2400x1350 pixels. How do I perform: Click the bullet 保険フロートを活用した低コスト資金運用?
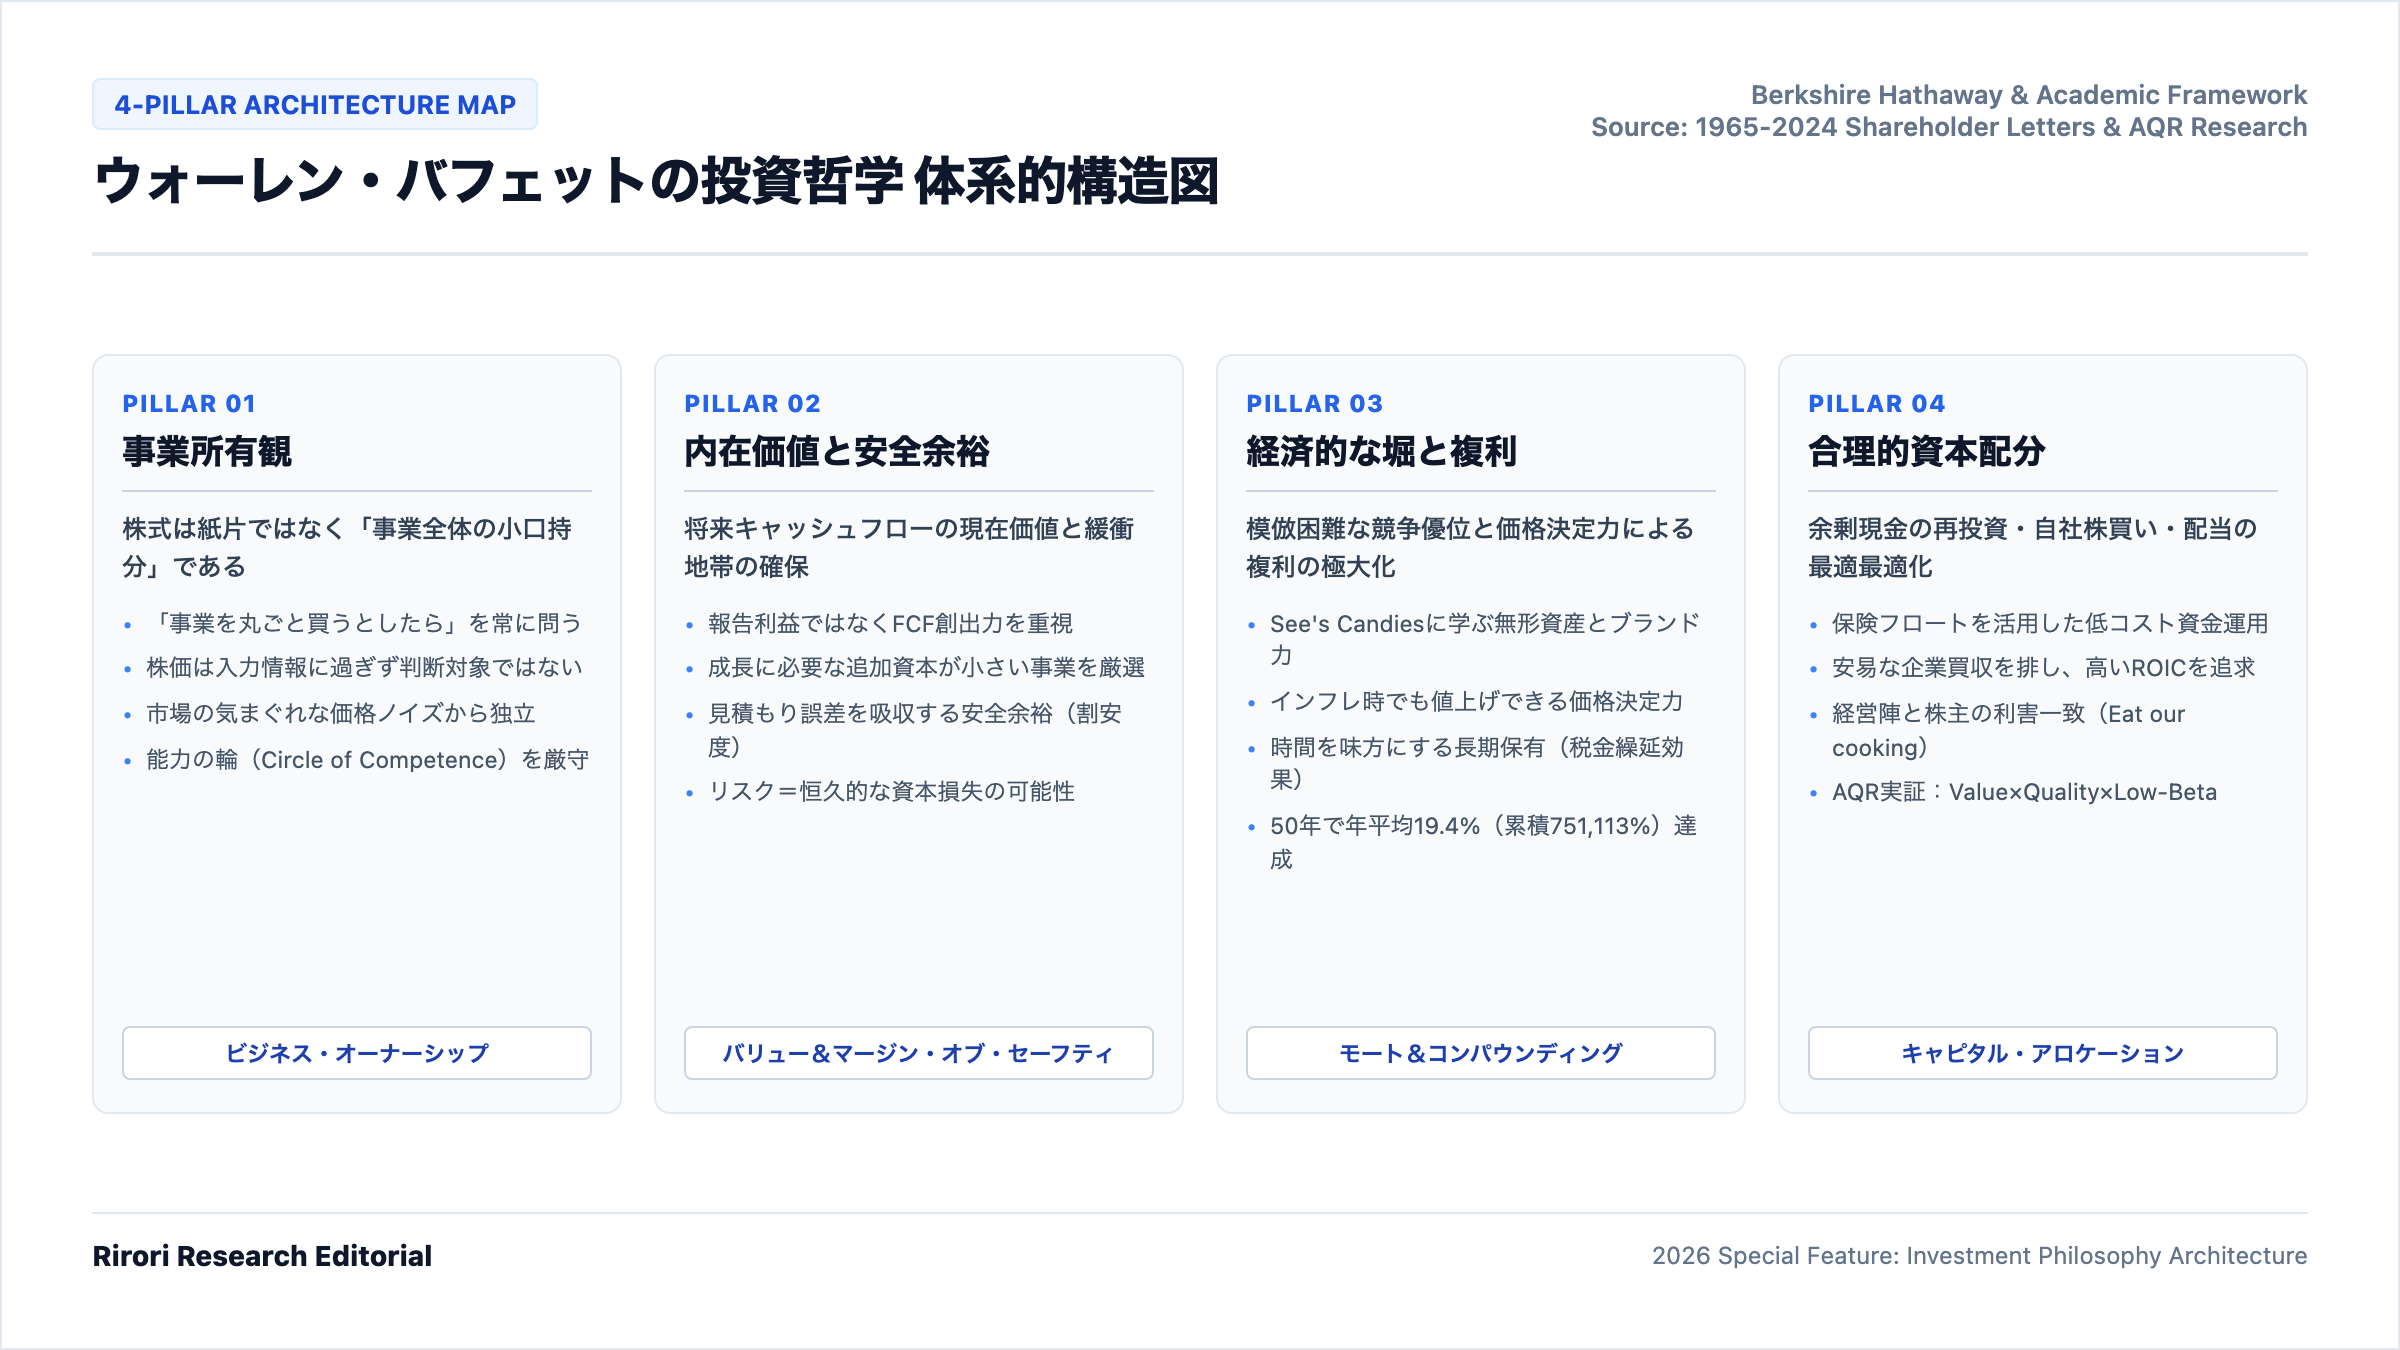(x=2050, y=624)
